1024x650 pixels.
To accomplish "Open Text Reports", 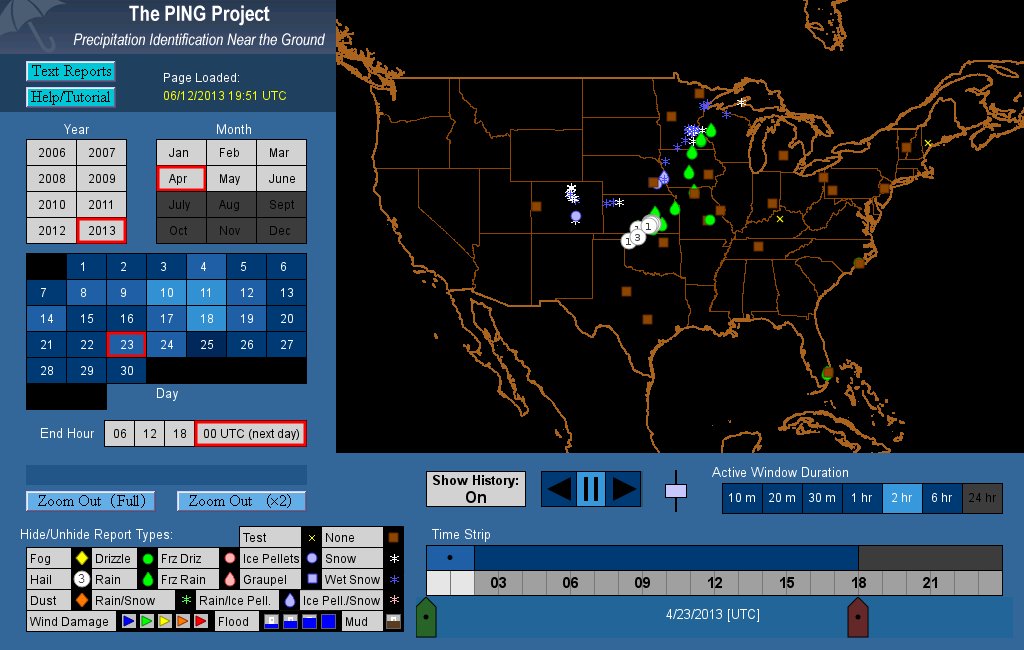I will click(x=70, y=71).
